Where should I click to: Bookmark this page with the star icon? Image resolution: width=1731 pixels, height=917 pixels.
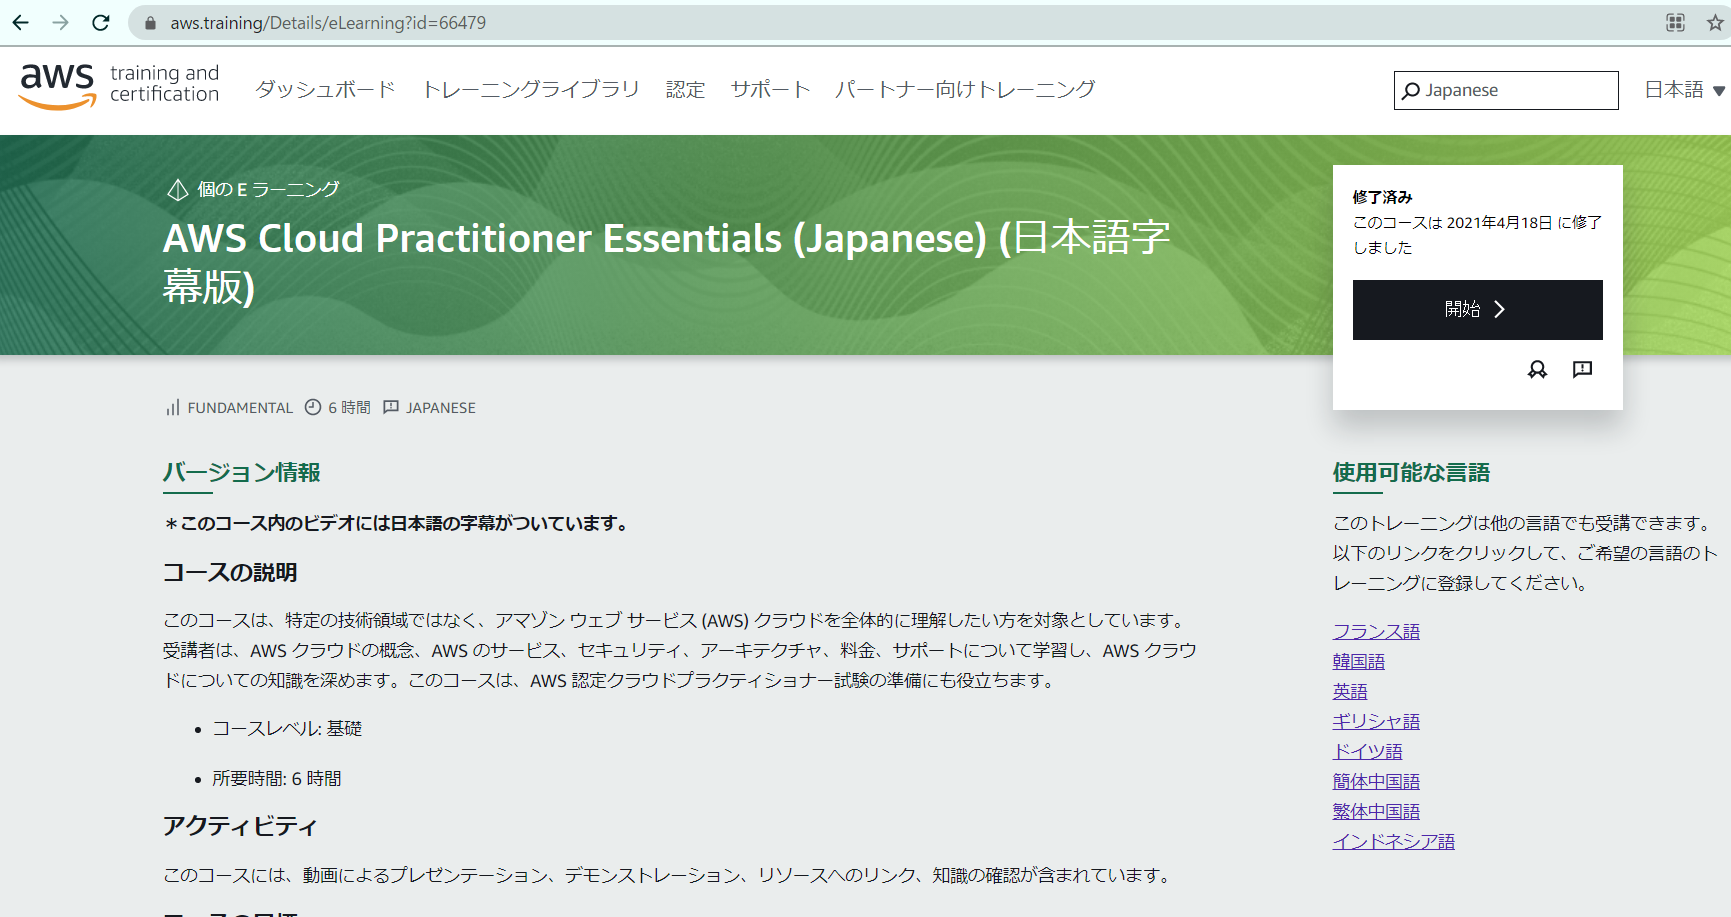[1715, 23]
